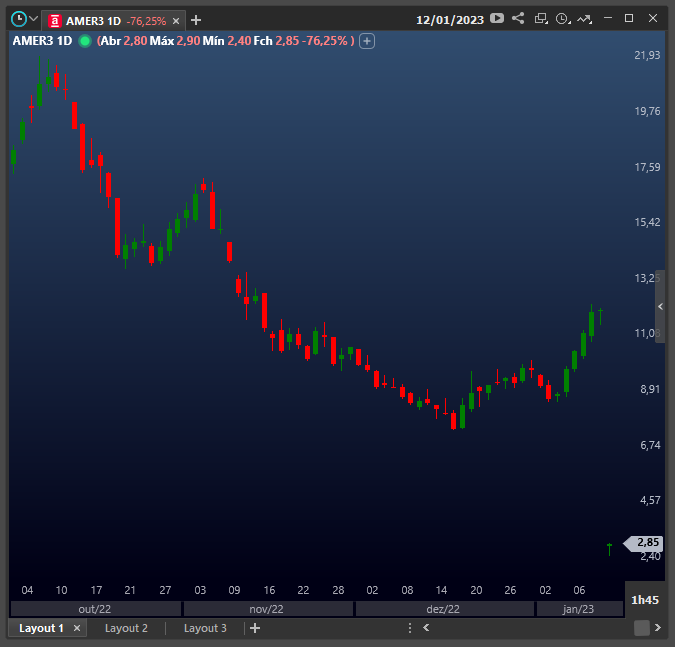Click the 21,93 price axis label
This screenshot has width=675, height=647.
[647, 55]
